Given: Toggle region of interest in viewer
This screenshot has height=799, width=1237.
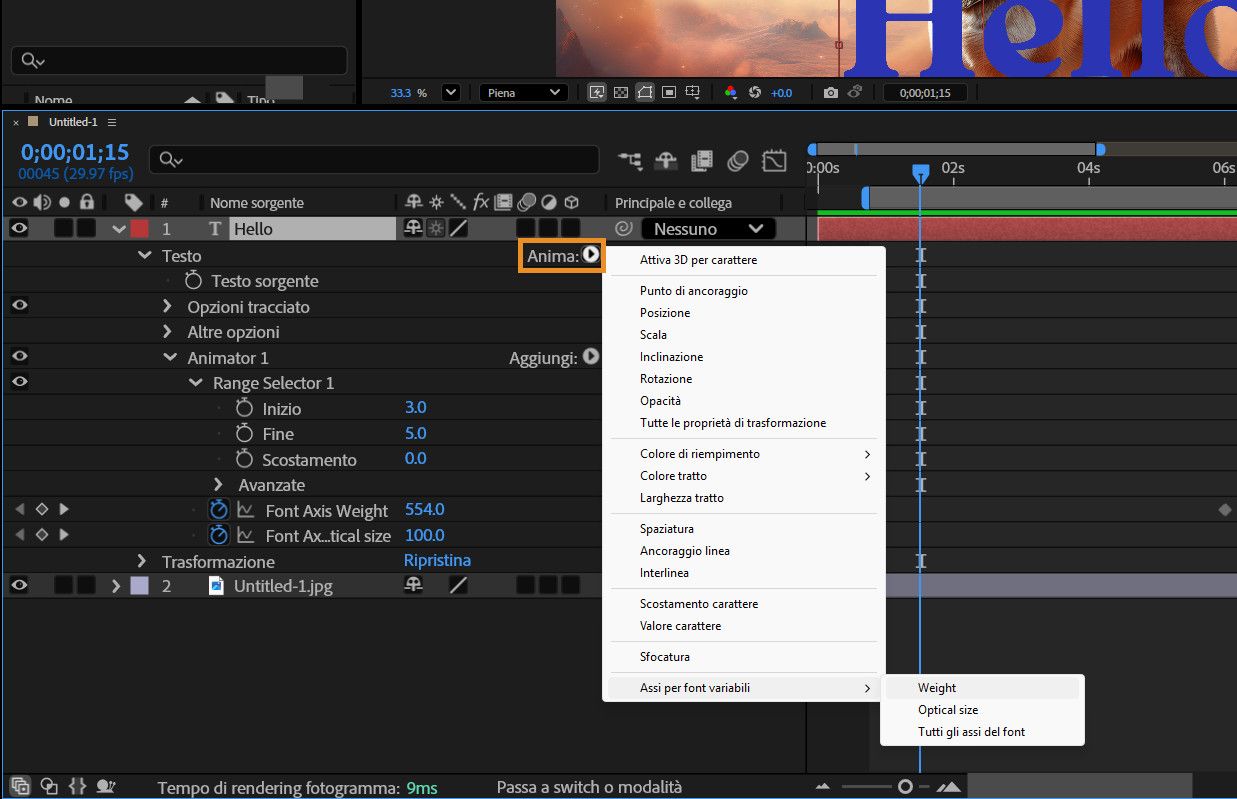Looking at the screenshot, I should (x=669, y=92).
